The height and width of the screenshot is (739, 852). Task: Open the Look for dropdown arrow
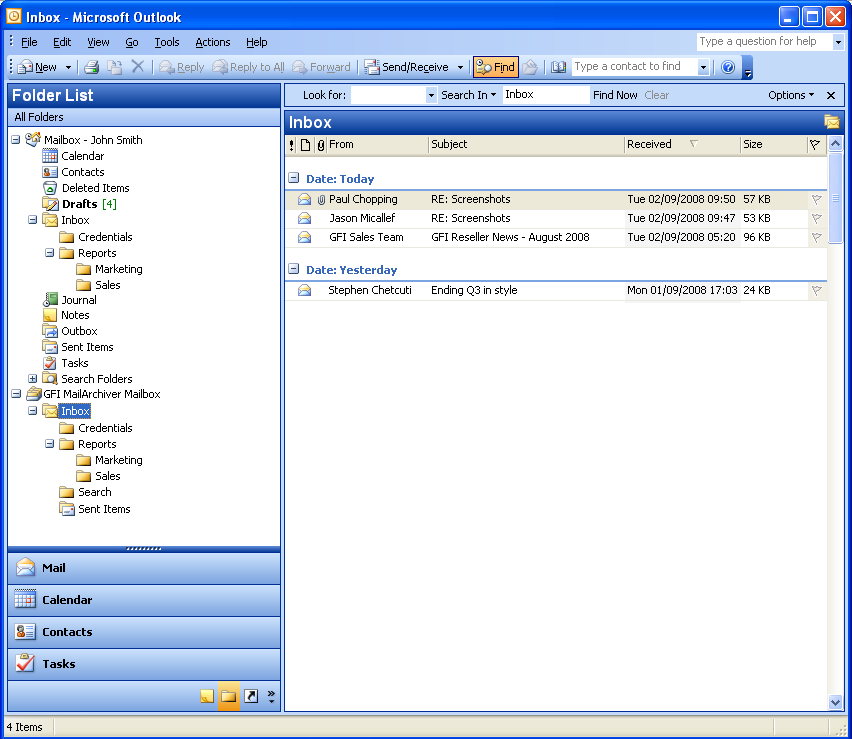tap(431, 95)
